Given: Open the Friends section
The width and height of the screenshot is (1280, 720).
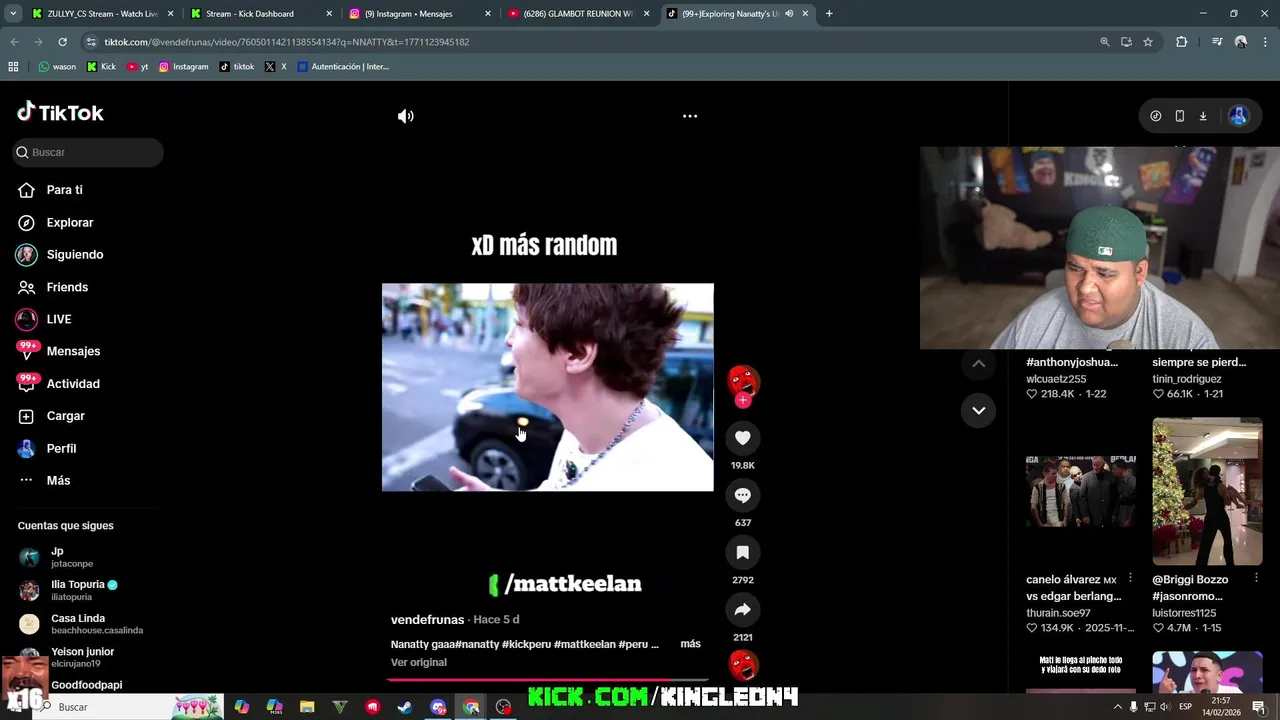Looking at the screenshot, I should point(67,287).
